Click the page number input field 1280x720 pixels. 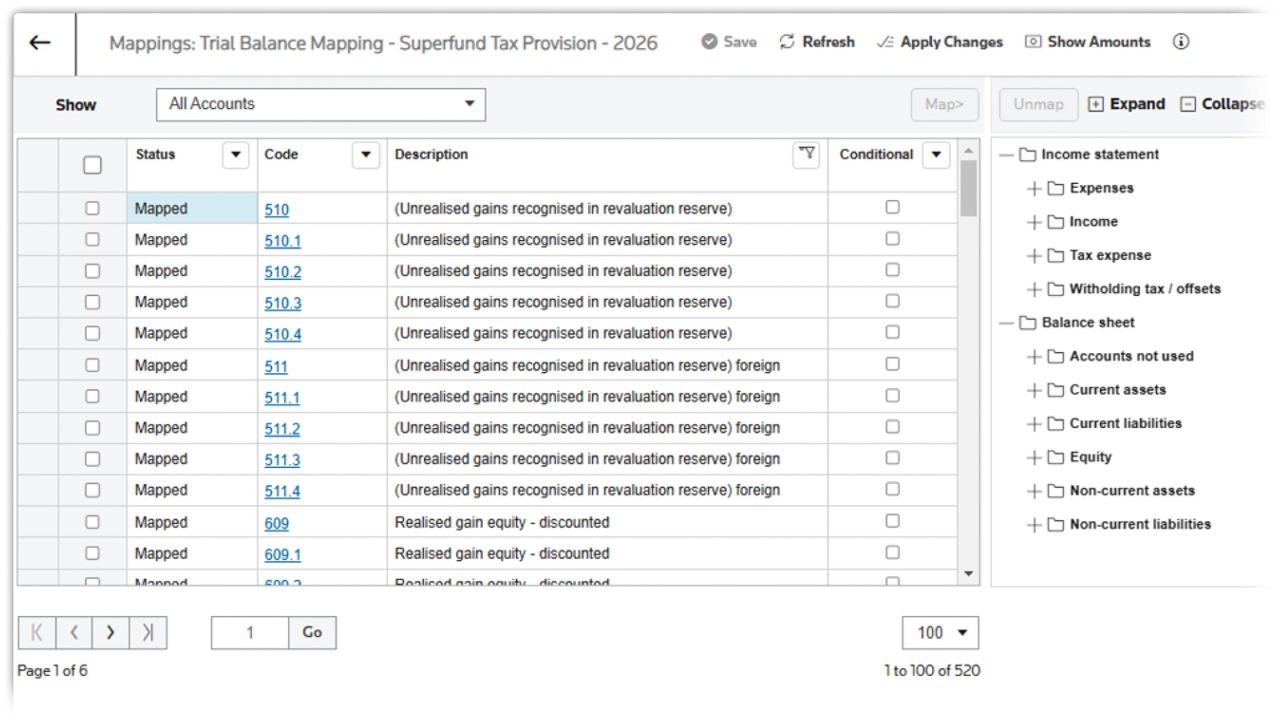point(250,632)
